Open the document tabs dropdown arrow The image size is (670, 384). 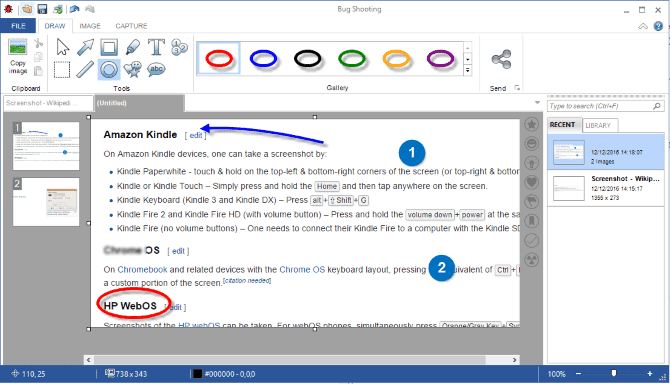537,103
